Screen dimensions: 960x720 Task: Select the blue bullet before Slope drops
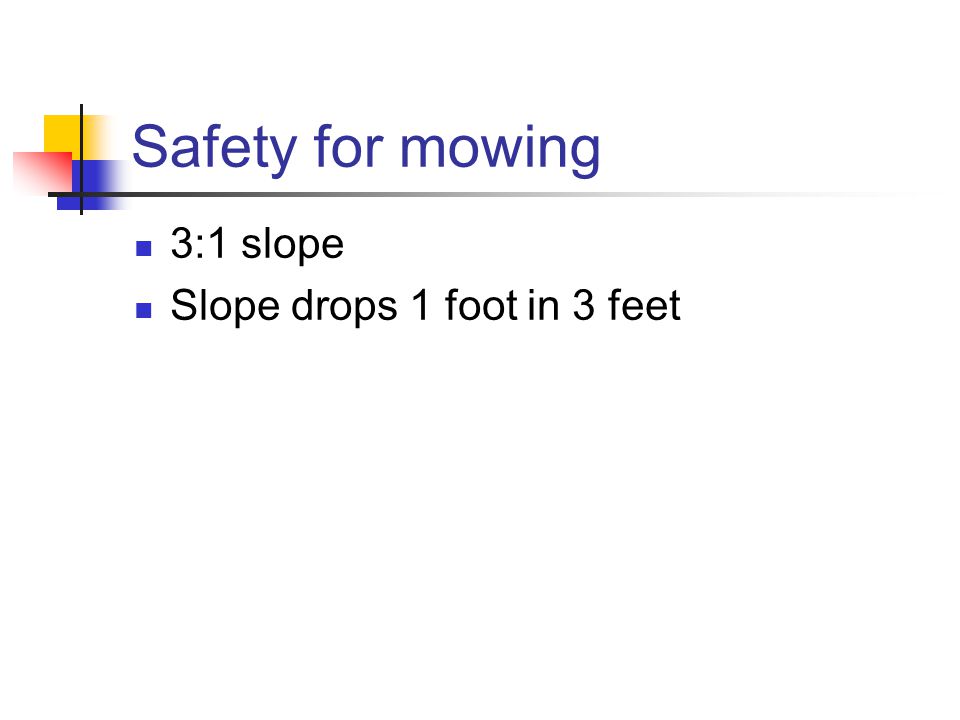coord(144,310)
